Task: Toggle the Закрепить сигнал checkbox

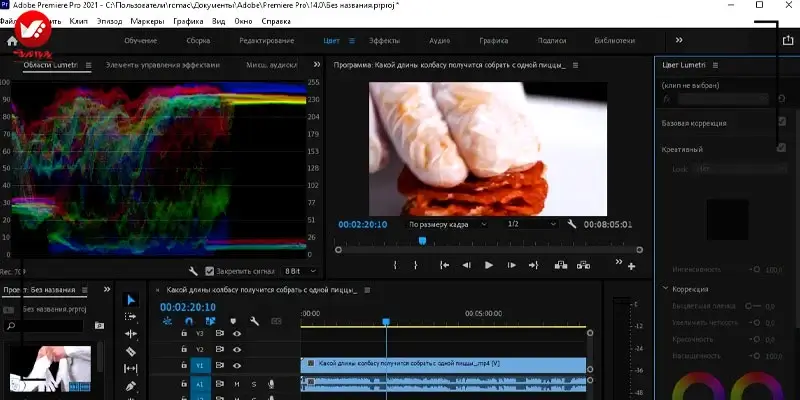Action: (x=209, y=271)
